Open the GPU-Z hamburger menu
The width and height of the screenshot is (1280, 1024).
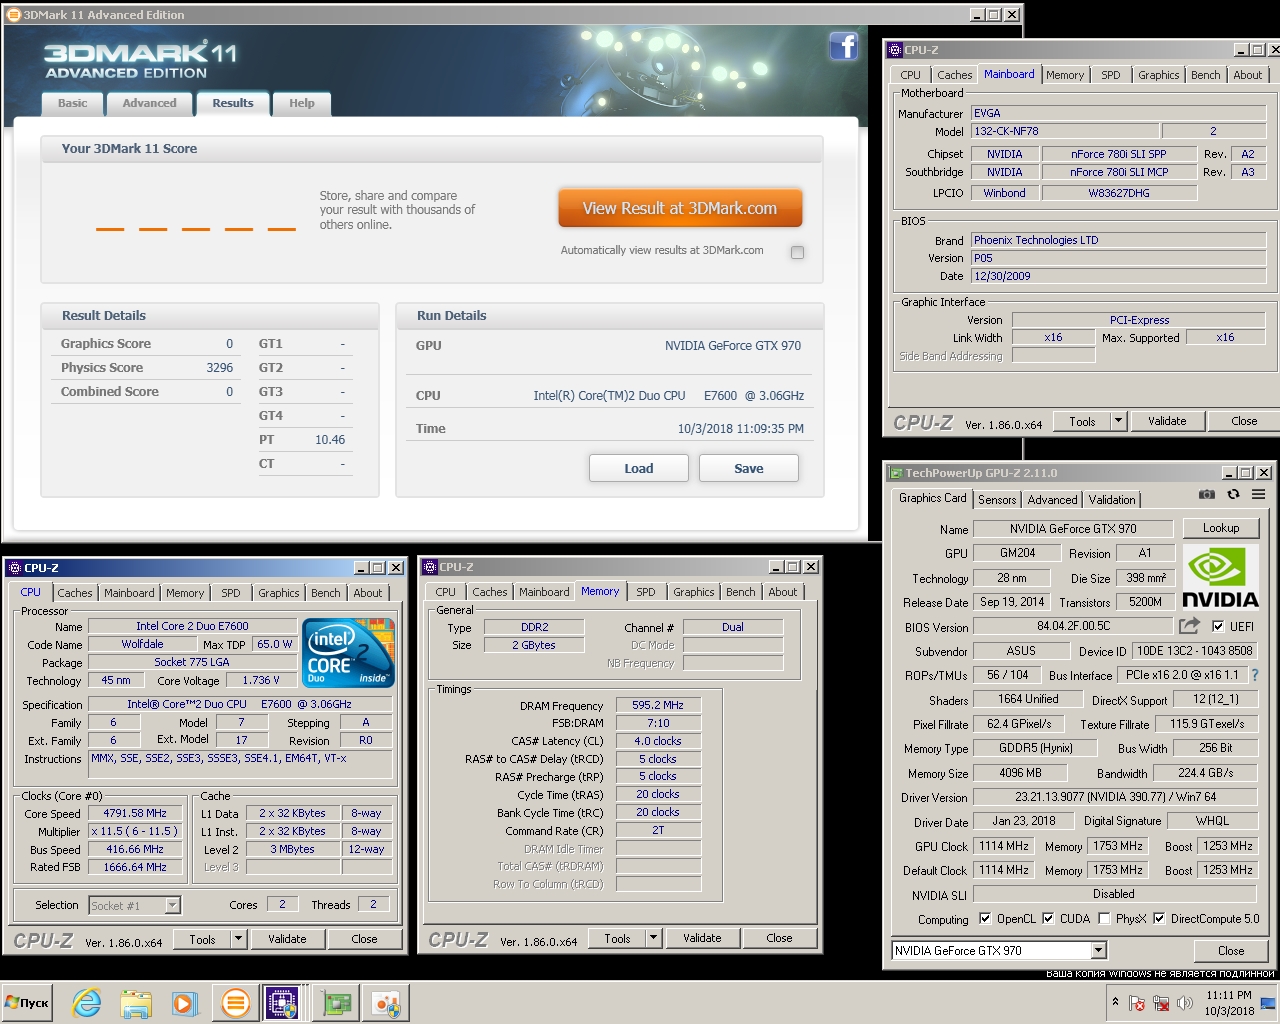pos(1258,494)
